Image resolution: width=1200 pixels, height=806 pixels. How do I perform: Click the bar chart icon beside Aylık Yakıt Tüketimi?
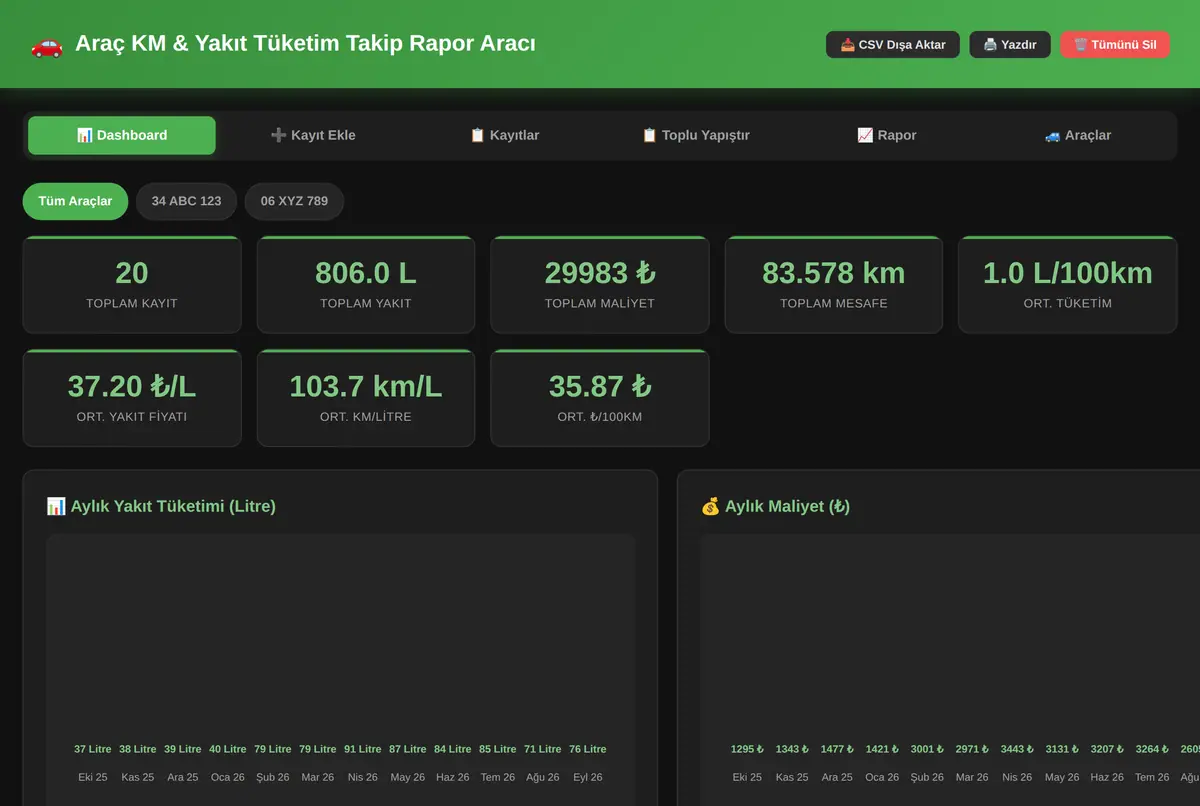coord(56,506)
